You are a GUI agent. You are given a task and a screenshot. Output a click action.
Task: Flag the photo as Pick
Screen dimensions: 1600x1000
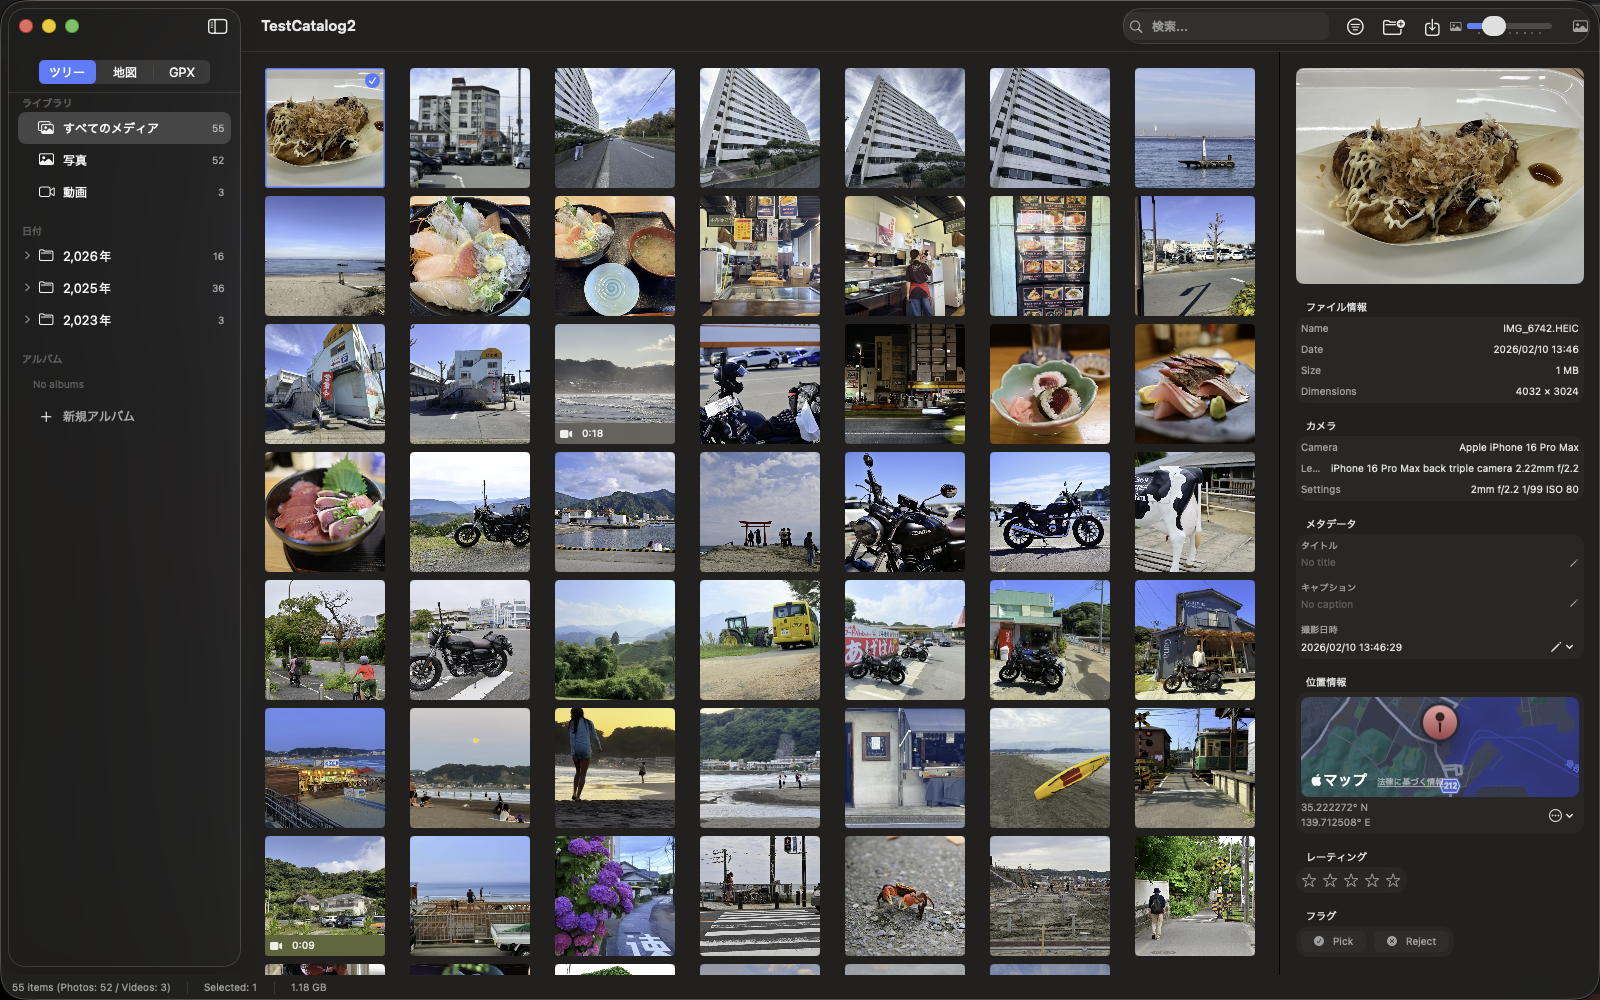click(x=1333, y=941)
